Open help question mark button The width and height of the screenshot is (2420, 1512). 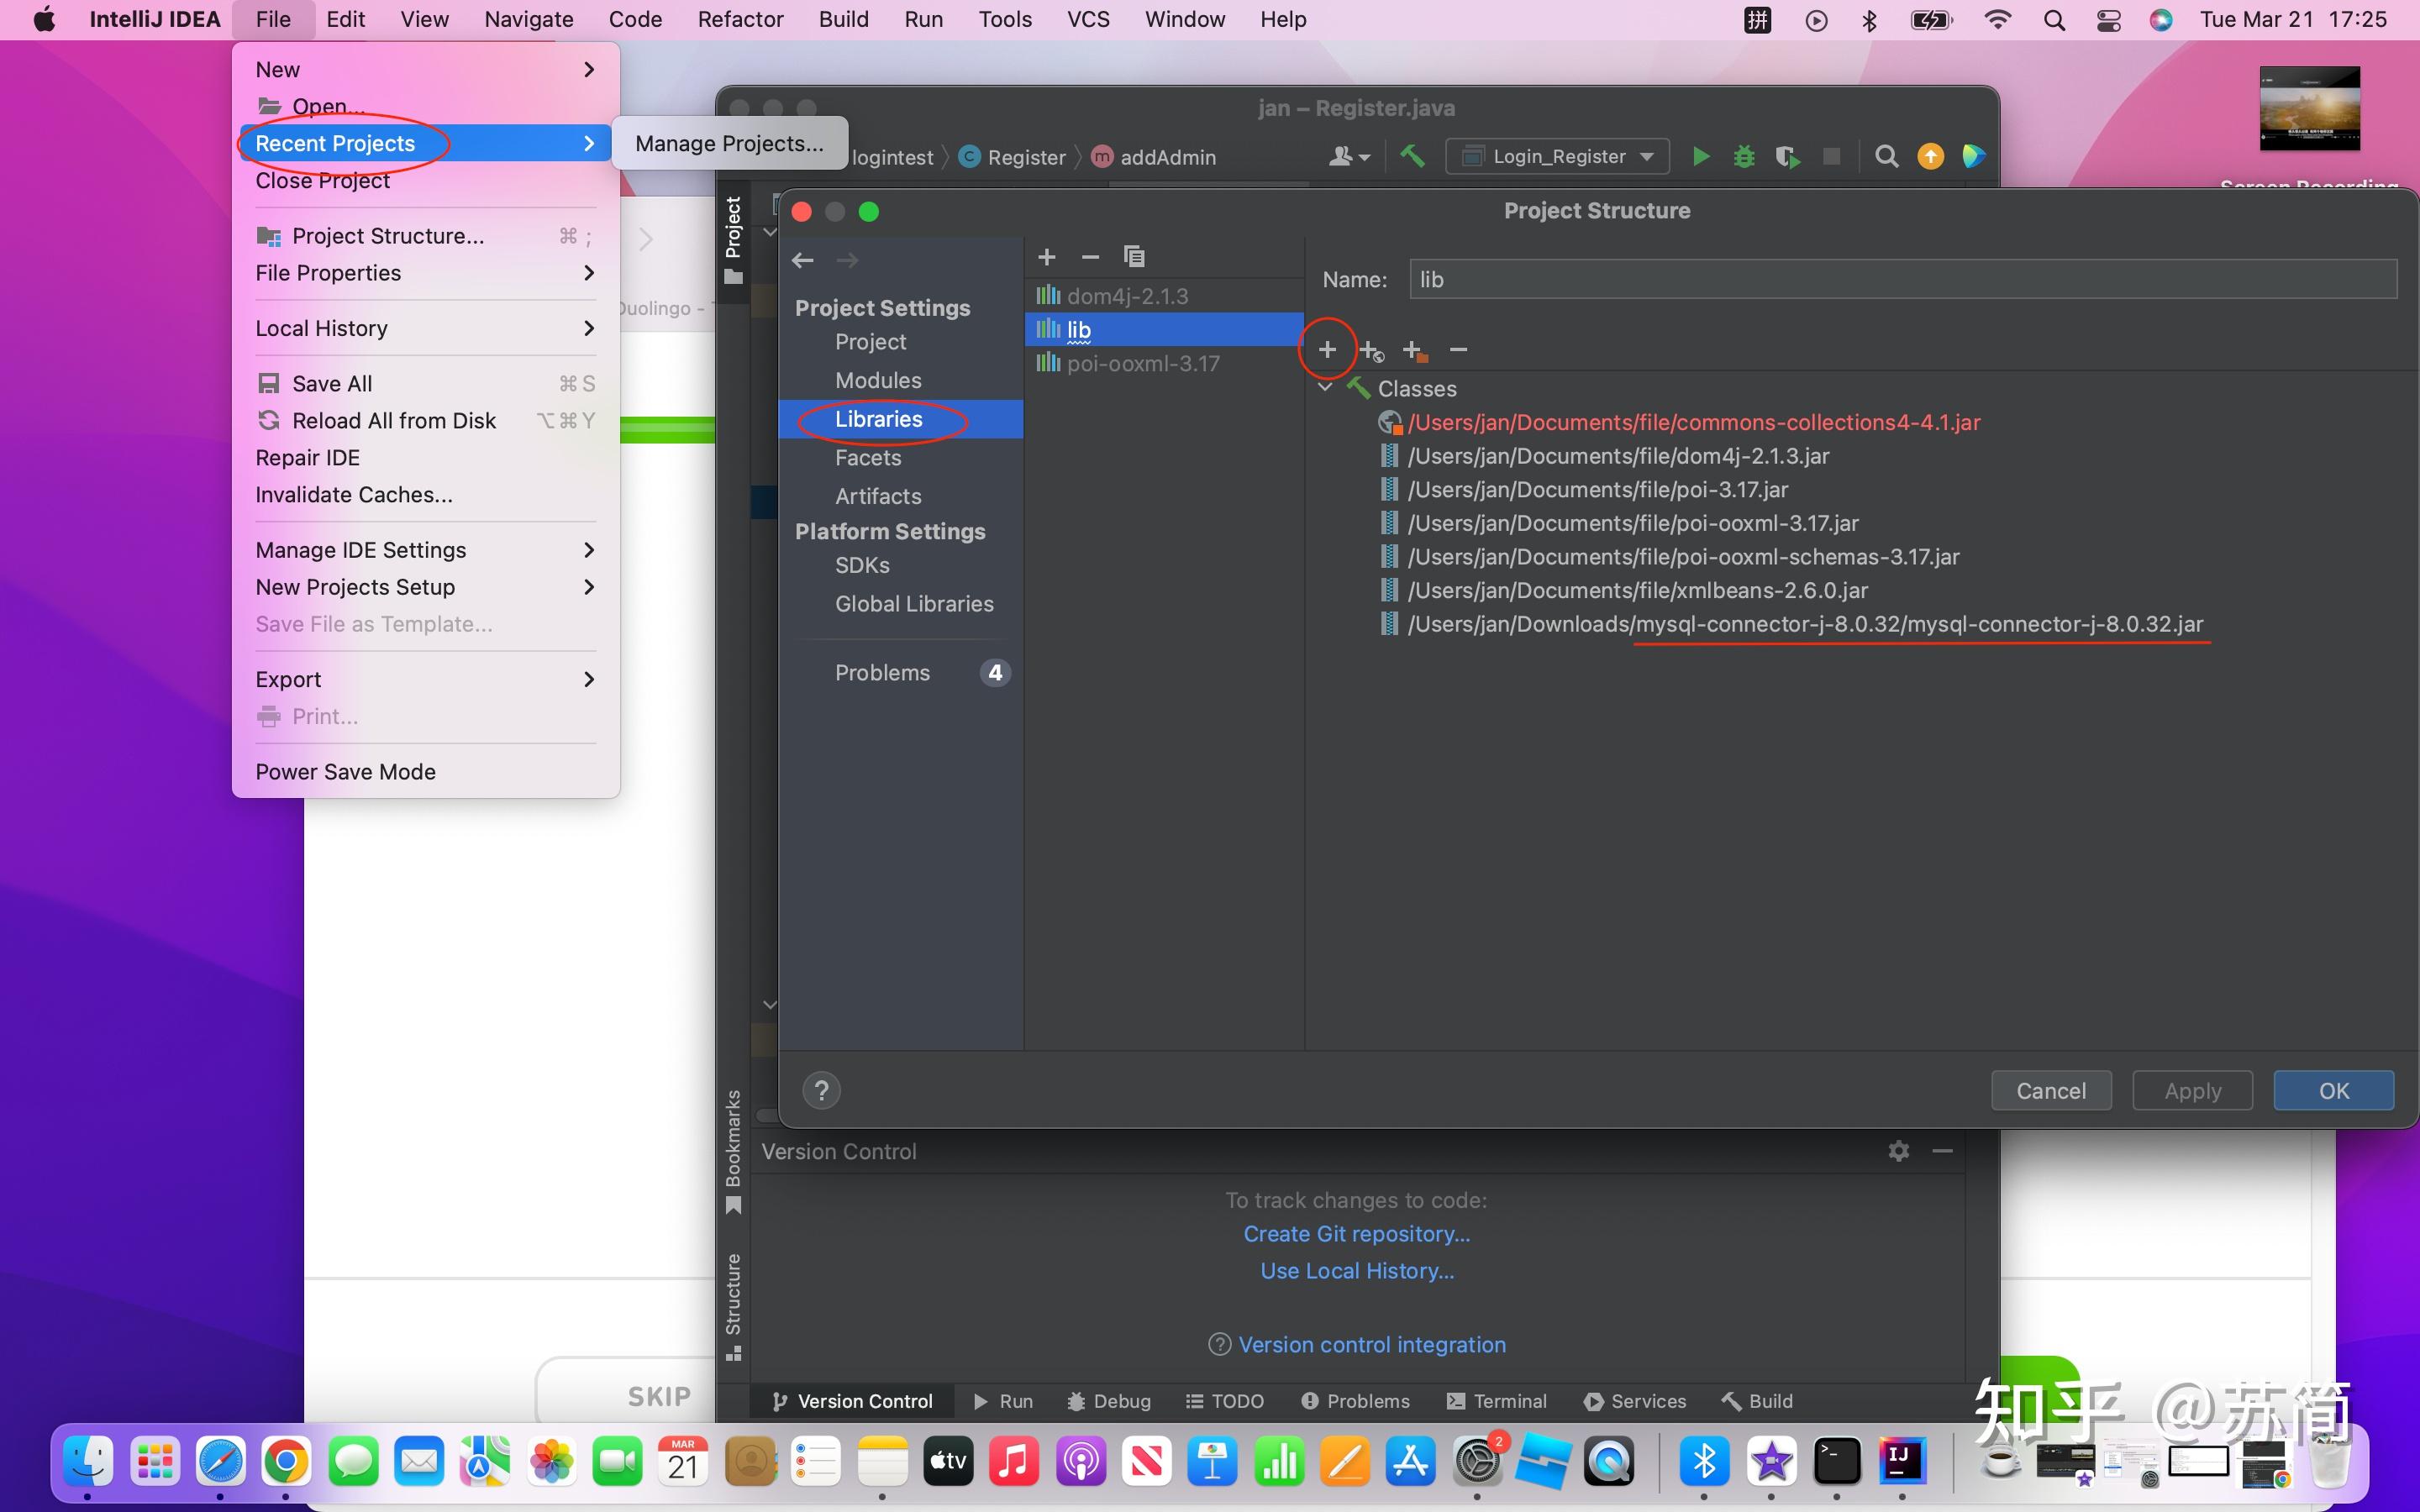coord(821,1090)
